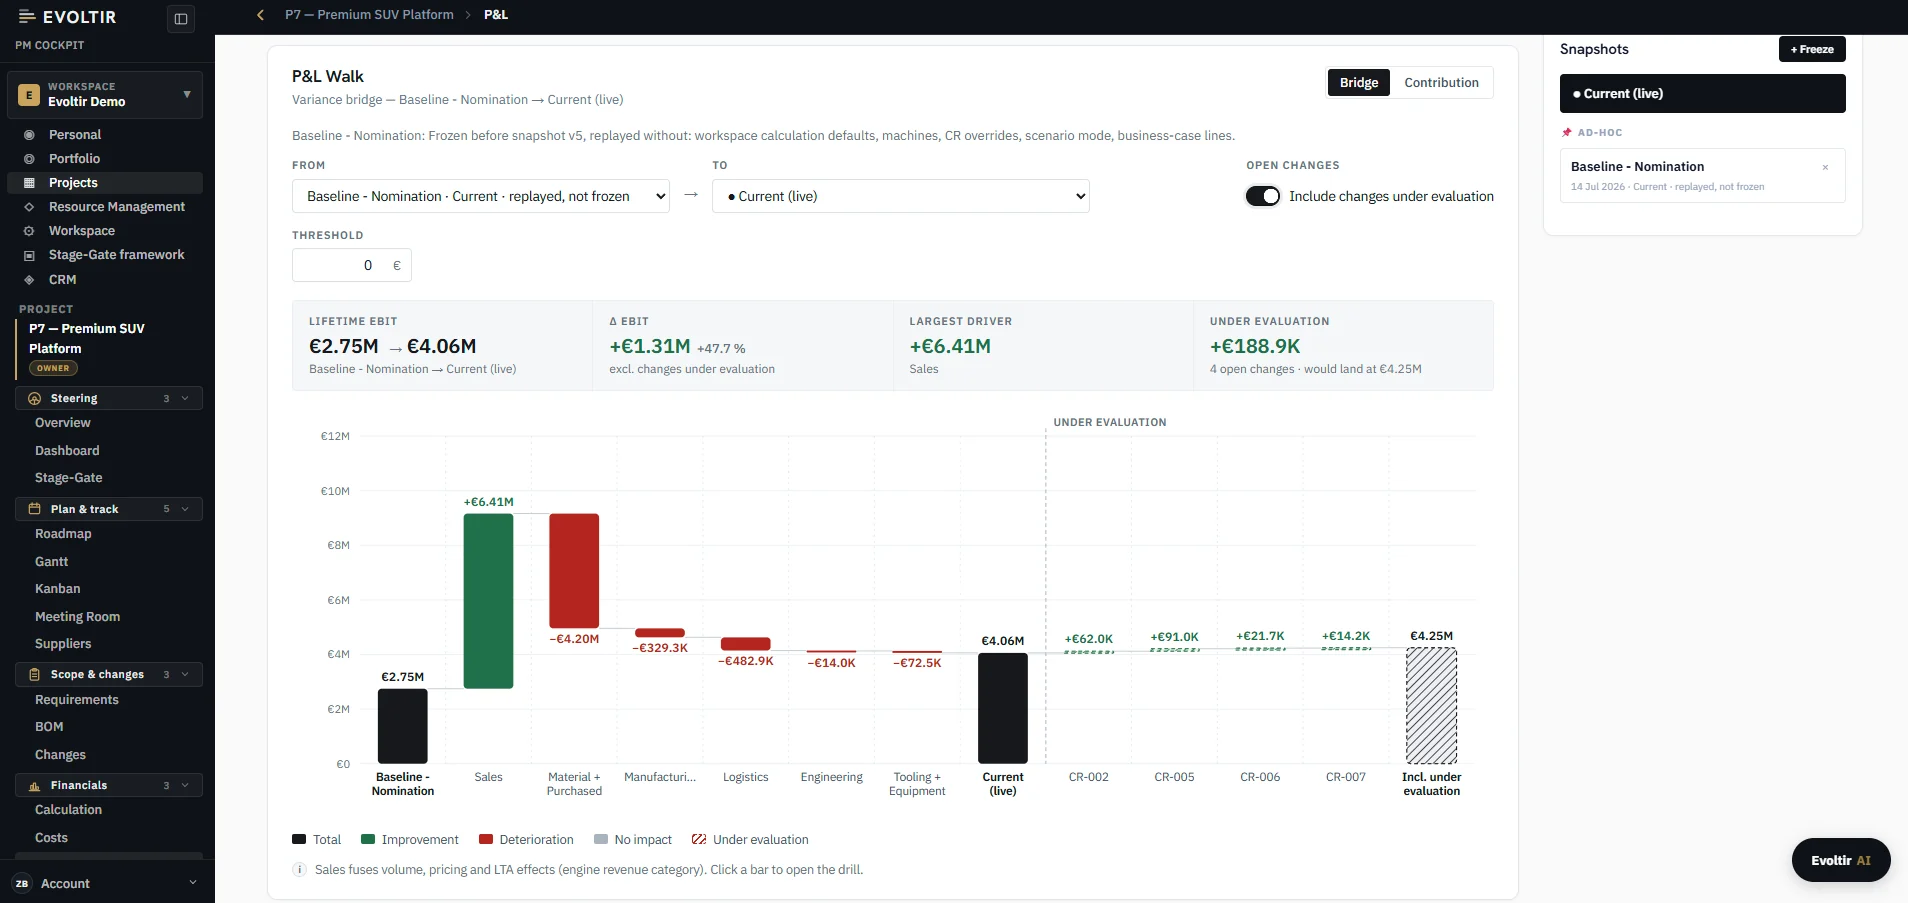Image resolution: width=1908 pixels, height=903 pixels.
Task: Open the Dashboard menu item
Action: coord(67,451)
